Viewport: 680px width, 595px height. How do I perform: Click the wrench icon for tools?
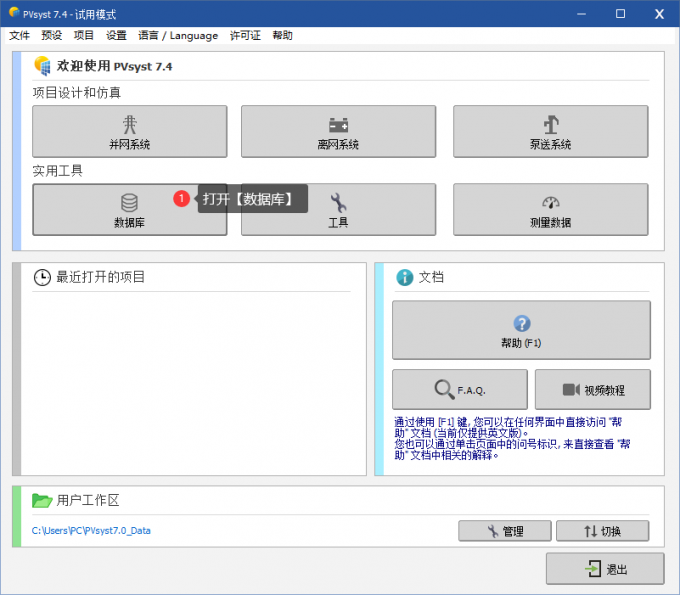(x=338, y=203)
